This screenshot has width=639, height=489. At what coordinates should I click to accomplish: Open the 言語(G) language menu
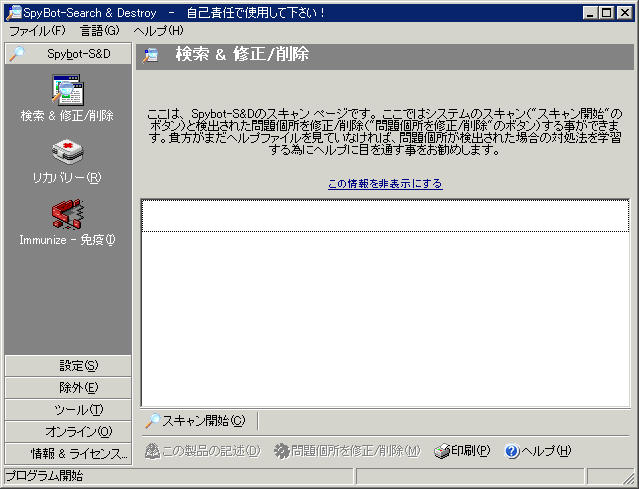tap(100, 31)
